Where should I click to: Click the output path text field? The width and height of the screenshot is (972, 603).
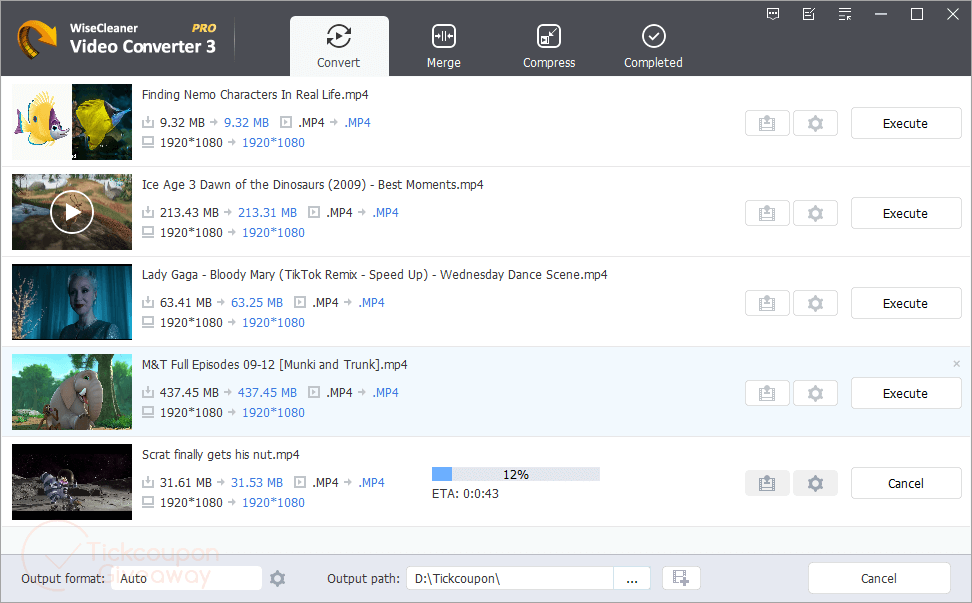[x=509, y=578]
